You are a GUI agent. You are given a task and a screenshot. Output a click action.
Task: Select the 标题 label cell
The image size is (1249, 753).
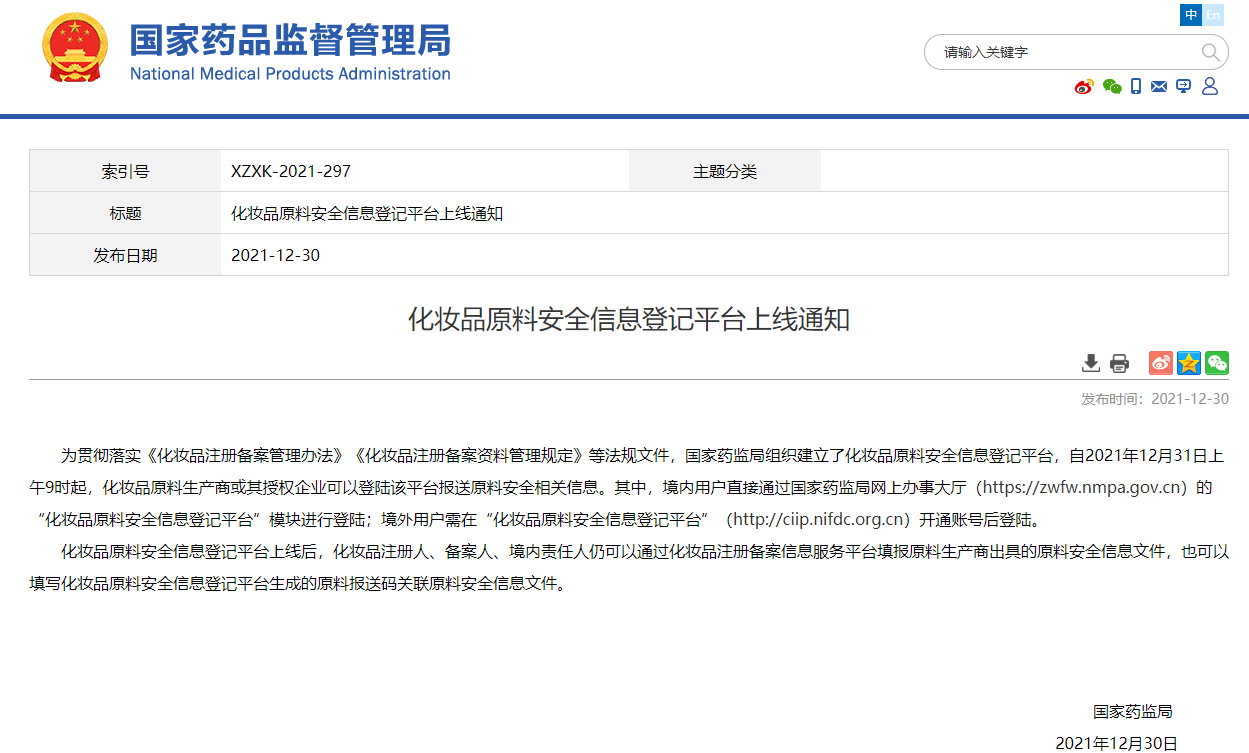(x=125, y=213)
